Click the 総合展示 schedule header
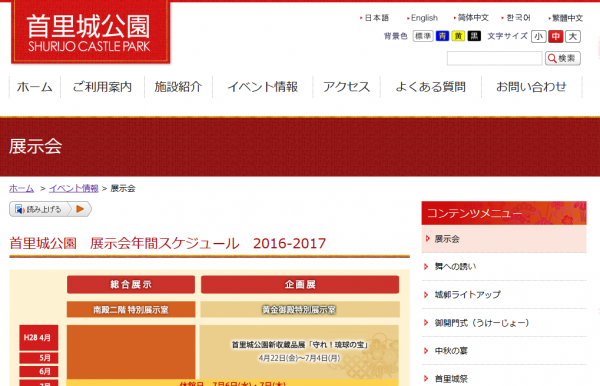This screenshot has height=386, width=600. [x=131, y=285]
